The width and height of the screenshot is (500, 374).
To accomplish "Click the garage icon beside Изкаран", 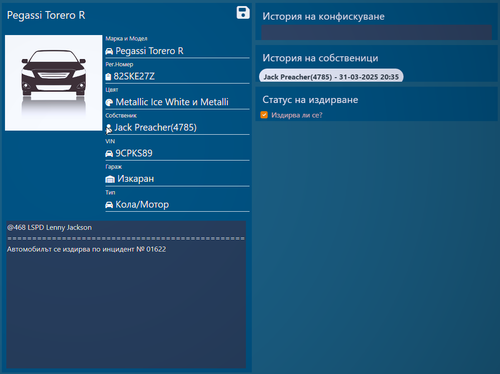I will pos(110,179).
